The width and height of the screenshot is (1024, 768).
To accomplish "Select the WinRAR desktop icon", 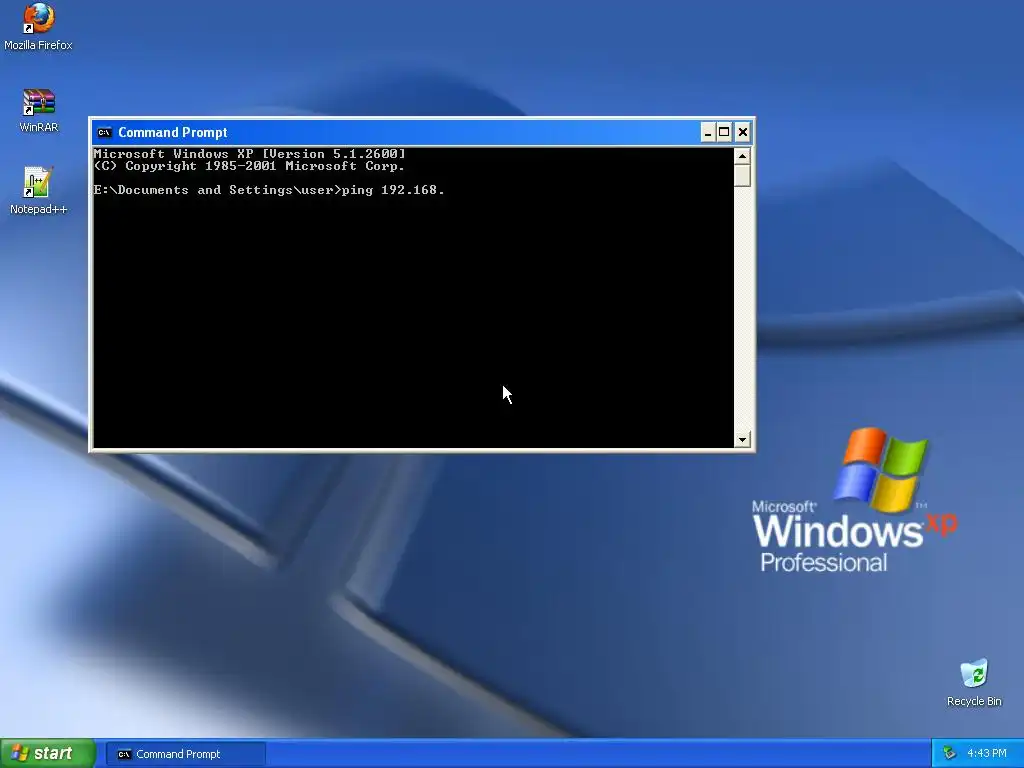I will (x=39, y=110).
